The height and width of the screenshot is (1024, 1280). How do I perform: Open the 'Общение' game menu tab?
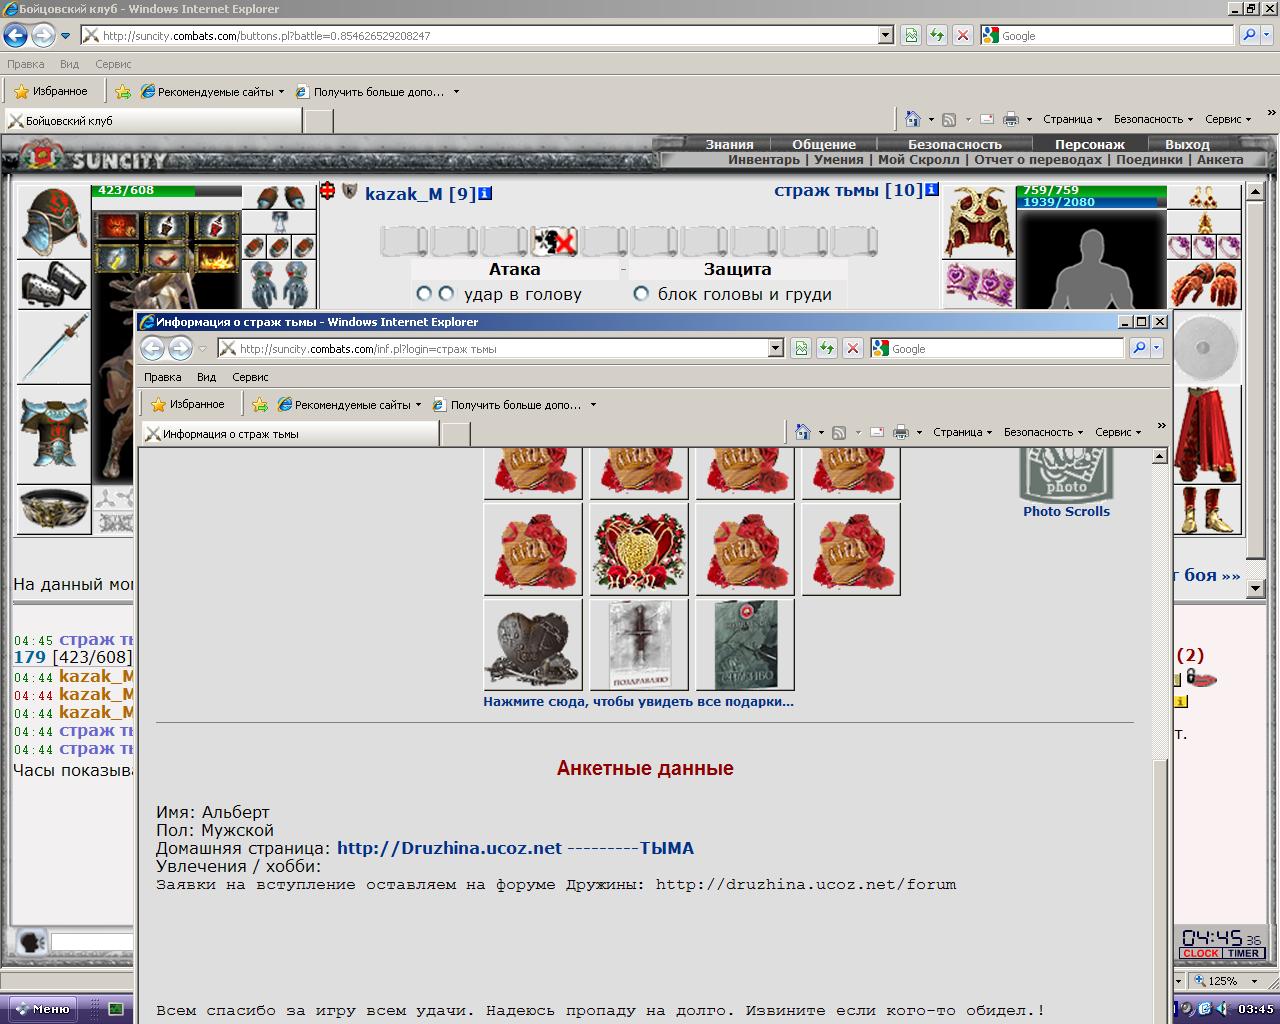pos(824,144)
